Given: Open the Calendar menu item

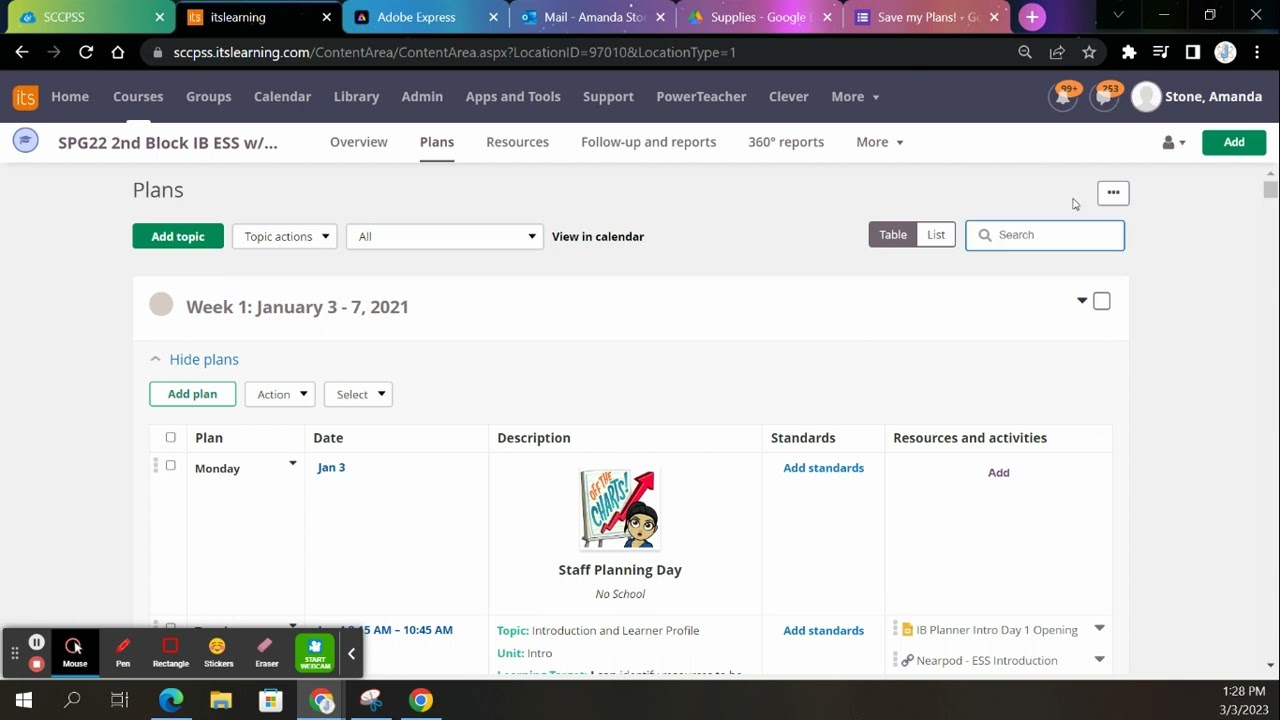Looking at the screenshot, I should tap(282, 97).
